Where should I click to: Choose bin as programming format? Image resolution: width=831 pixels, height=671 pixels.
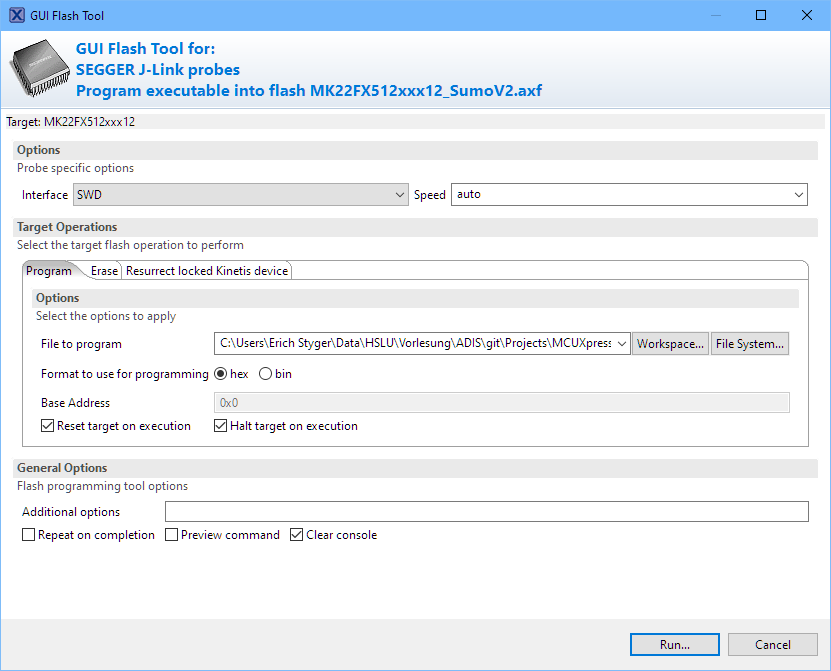[266, 374]
